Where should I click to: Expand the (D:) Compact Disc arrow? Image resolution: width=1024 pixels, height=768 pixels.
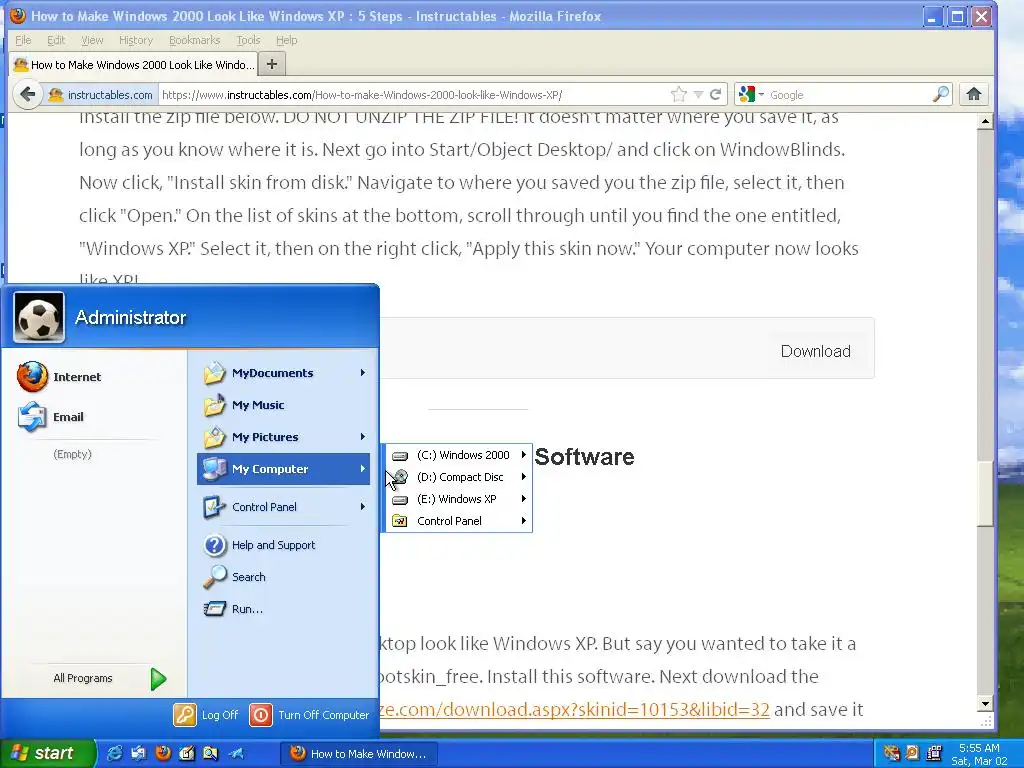point(524,477)
